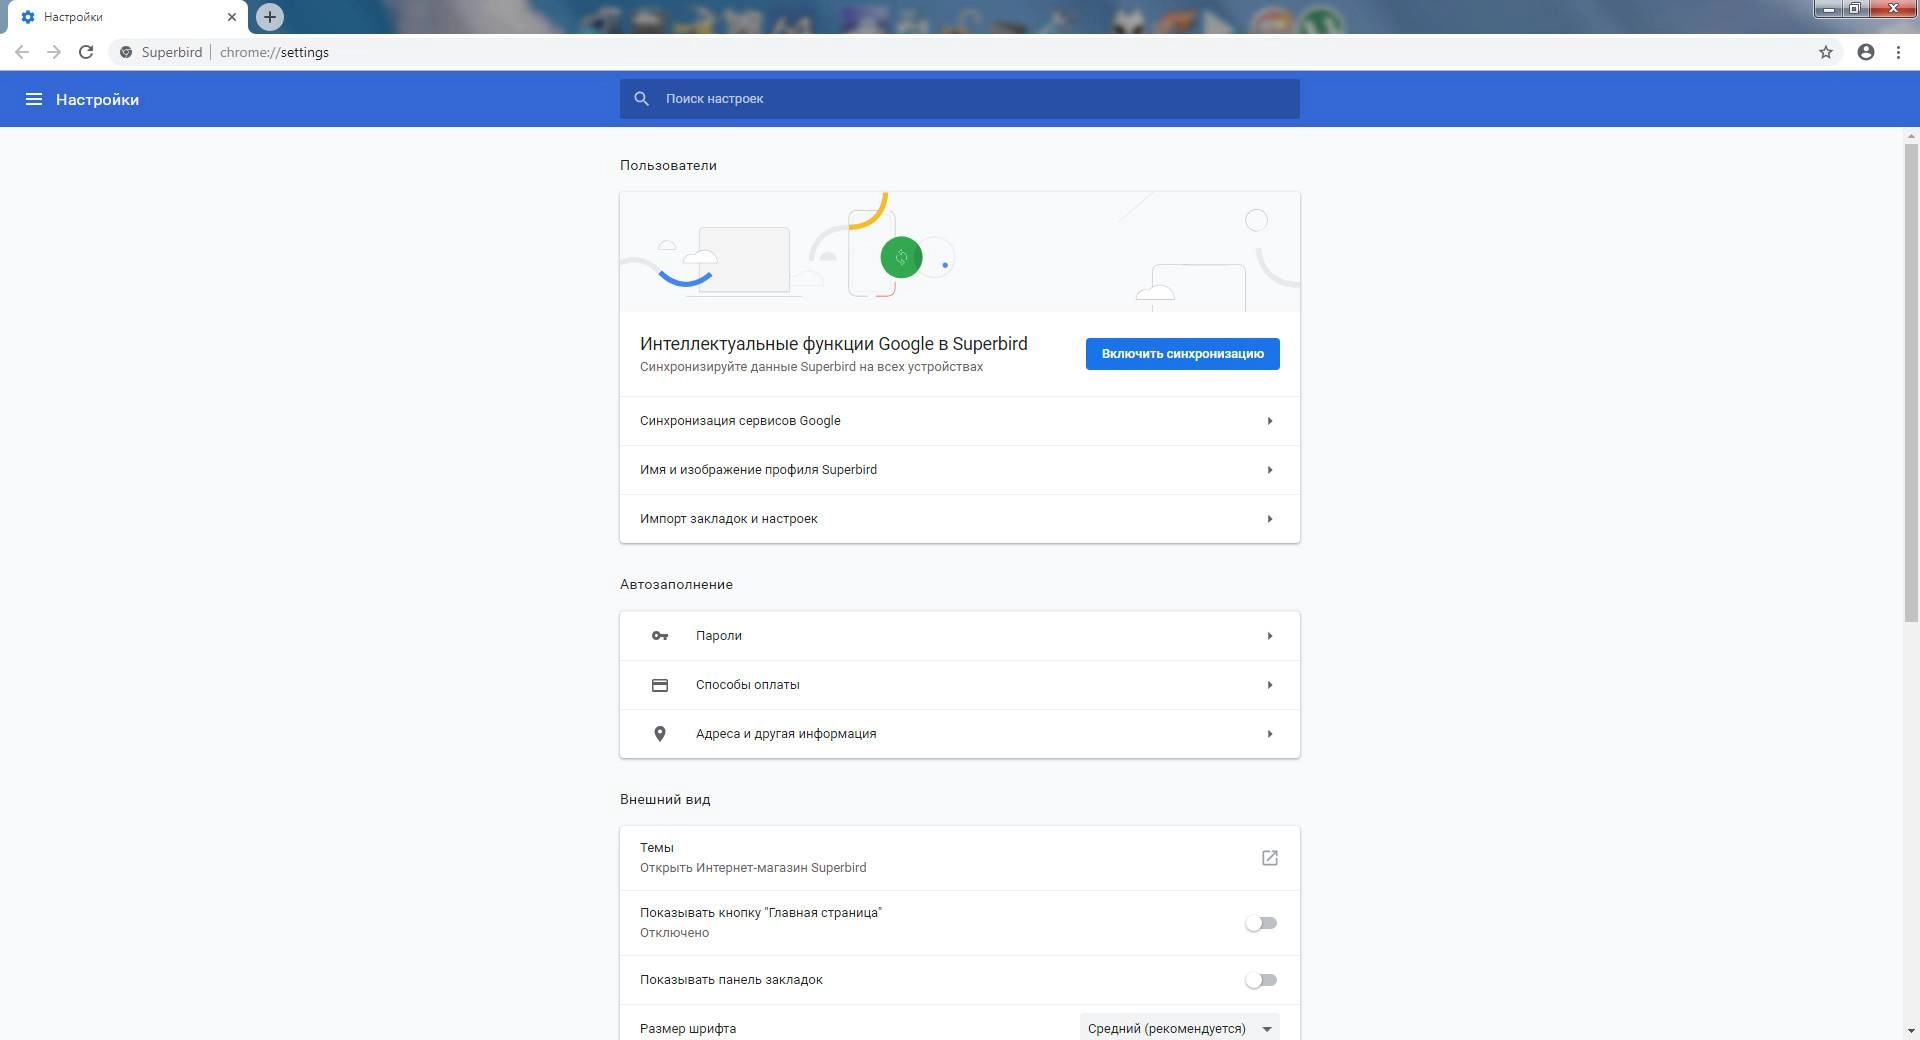Minimize the browser window

click(x=1829, y=9)
